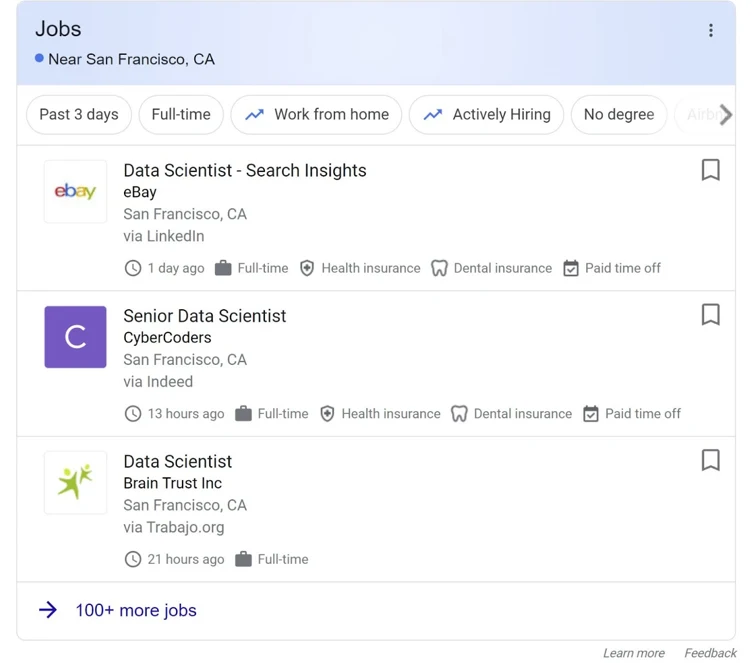The height and width of the screenshot is (663, 752).
Task: Click the health shield icon on CyberCoders job
Action: (x=327, y=414)
